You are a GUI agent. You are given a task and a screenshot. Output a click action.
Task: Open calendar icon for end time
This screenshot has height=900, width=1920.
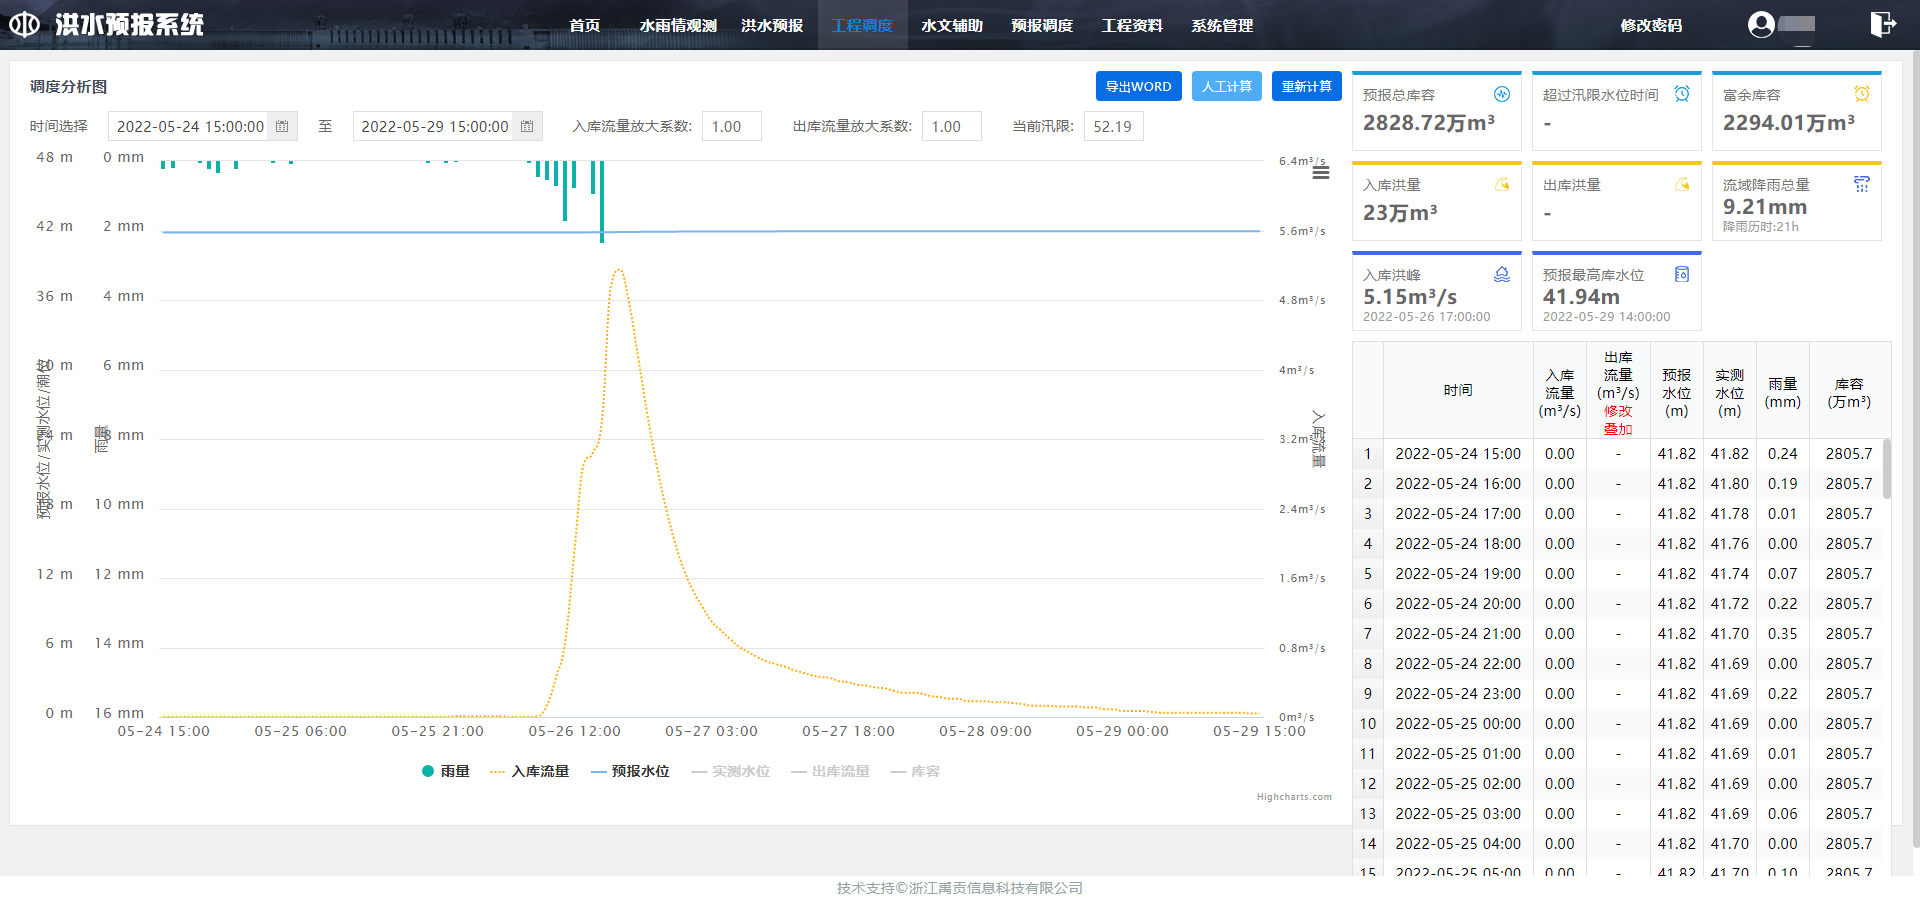point(527,126)
